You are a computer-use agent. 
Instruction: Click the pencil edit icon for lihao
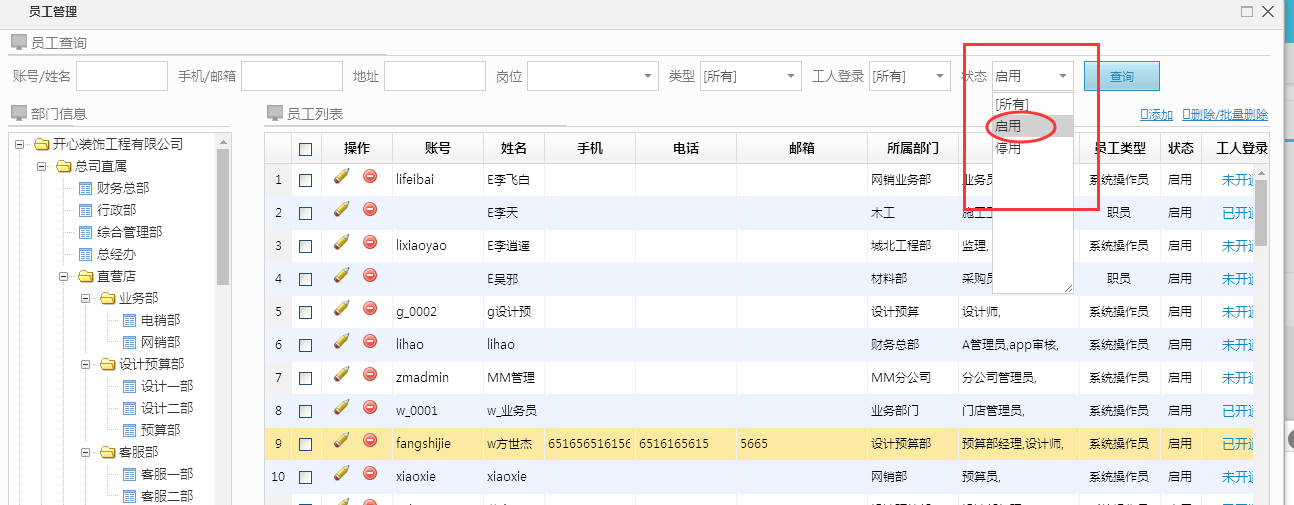tap(341, 342)
